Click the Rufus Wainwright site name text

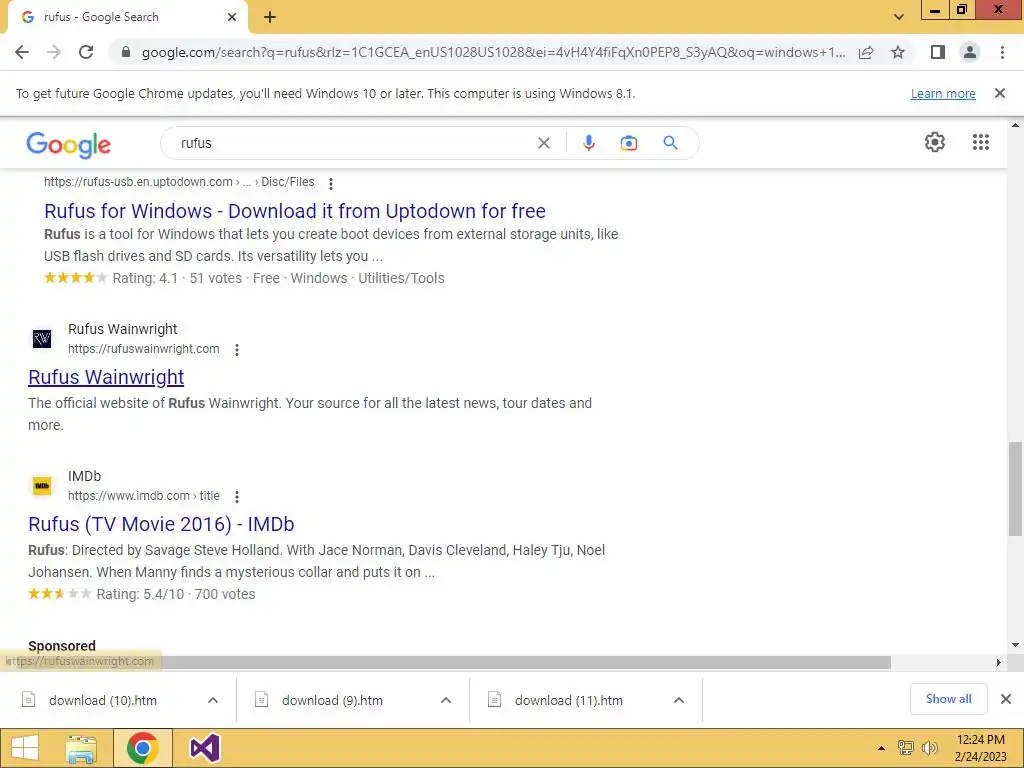123,329
